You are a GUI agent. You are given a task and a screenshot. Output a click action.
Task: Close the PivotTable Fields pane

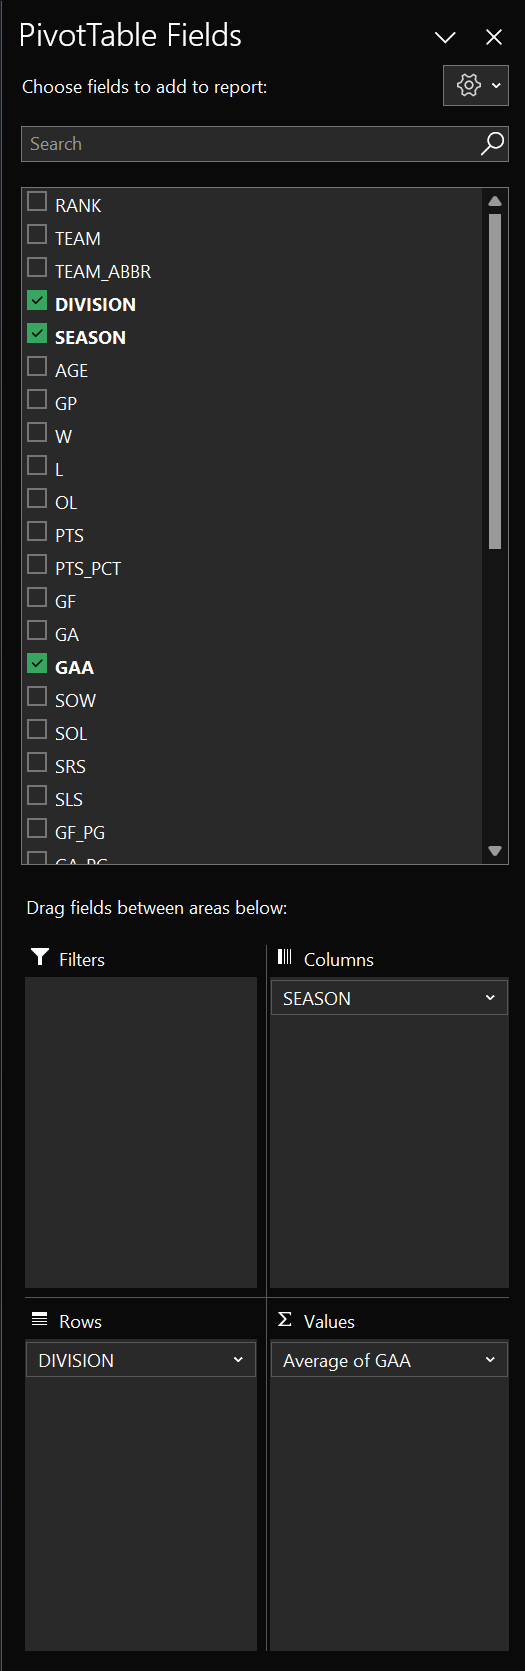[x=494, y=37]
